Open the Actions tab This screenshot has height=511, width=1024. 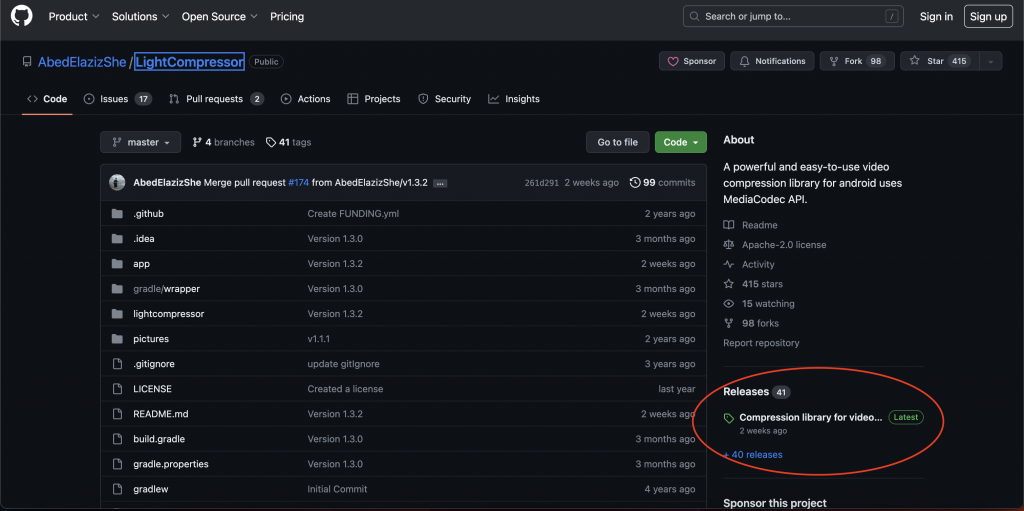click(x=306, y=99)
